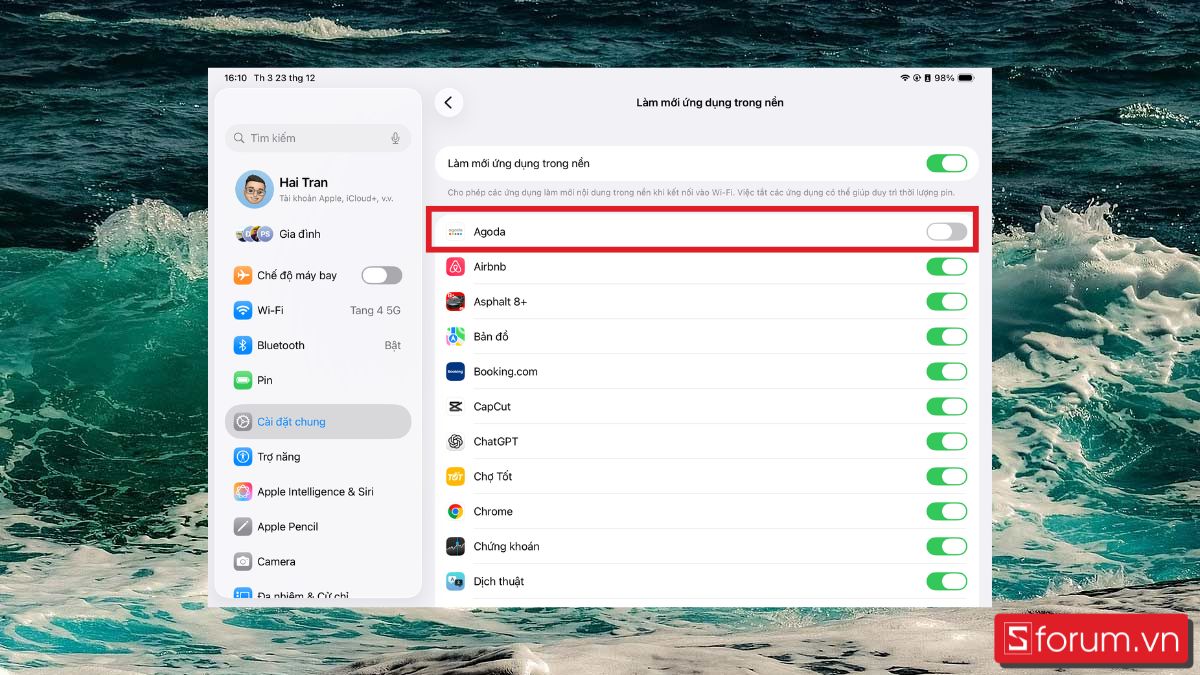This screenshot has height=675, width=1200.
Task: Go back with the chevron button
Action: [x=449, y=103]
